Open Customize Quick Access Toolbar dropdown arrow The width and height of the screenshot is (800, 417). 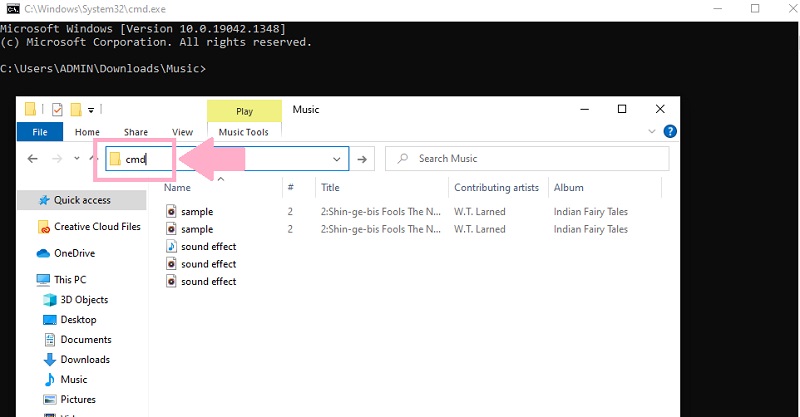point(91,109)
